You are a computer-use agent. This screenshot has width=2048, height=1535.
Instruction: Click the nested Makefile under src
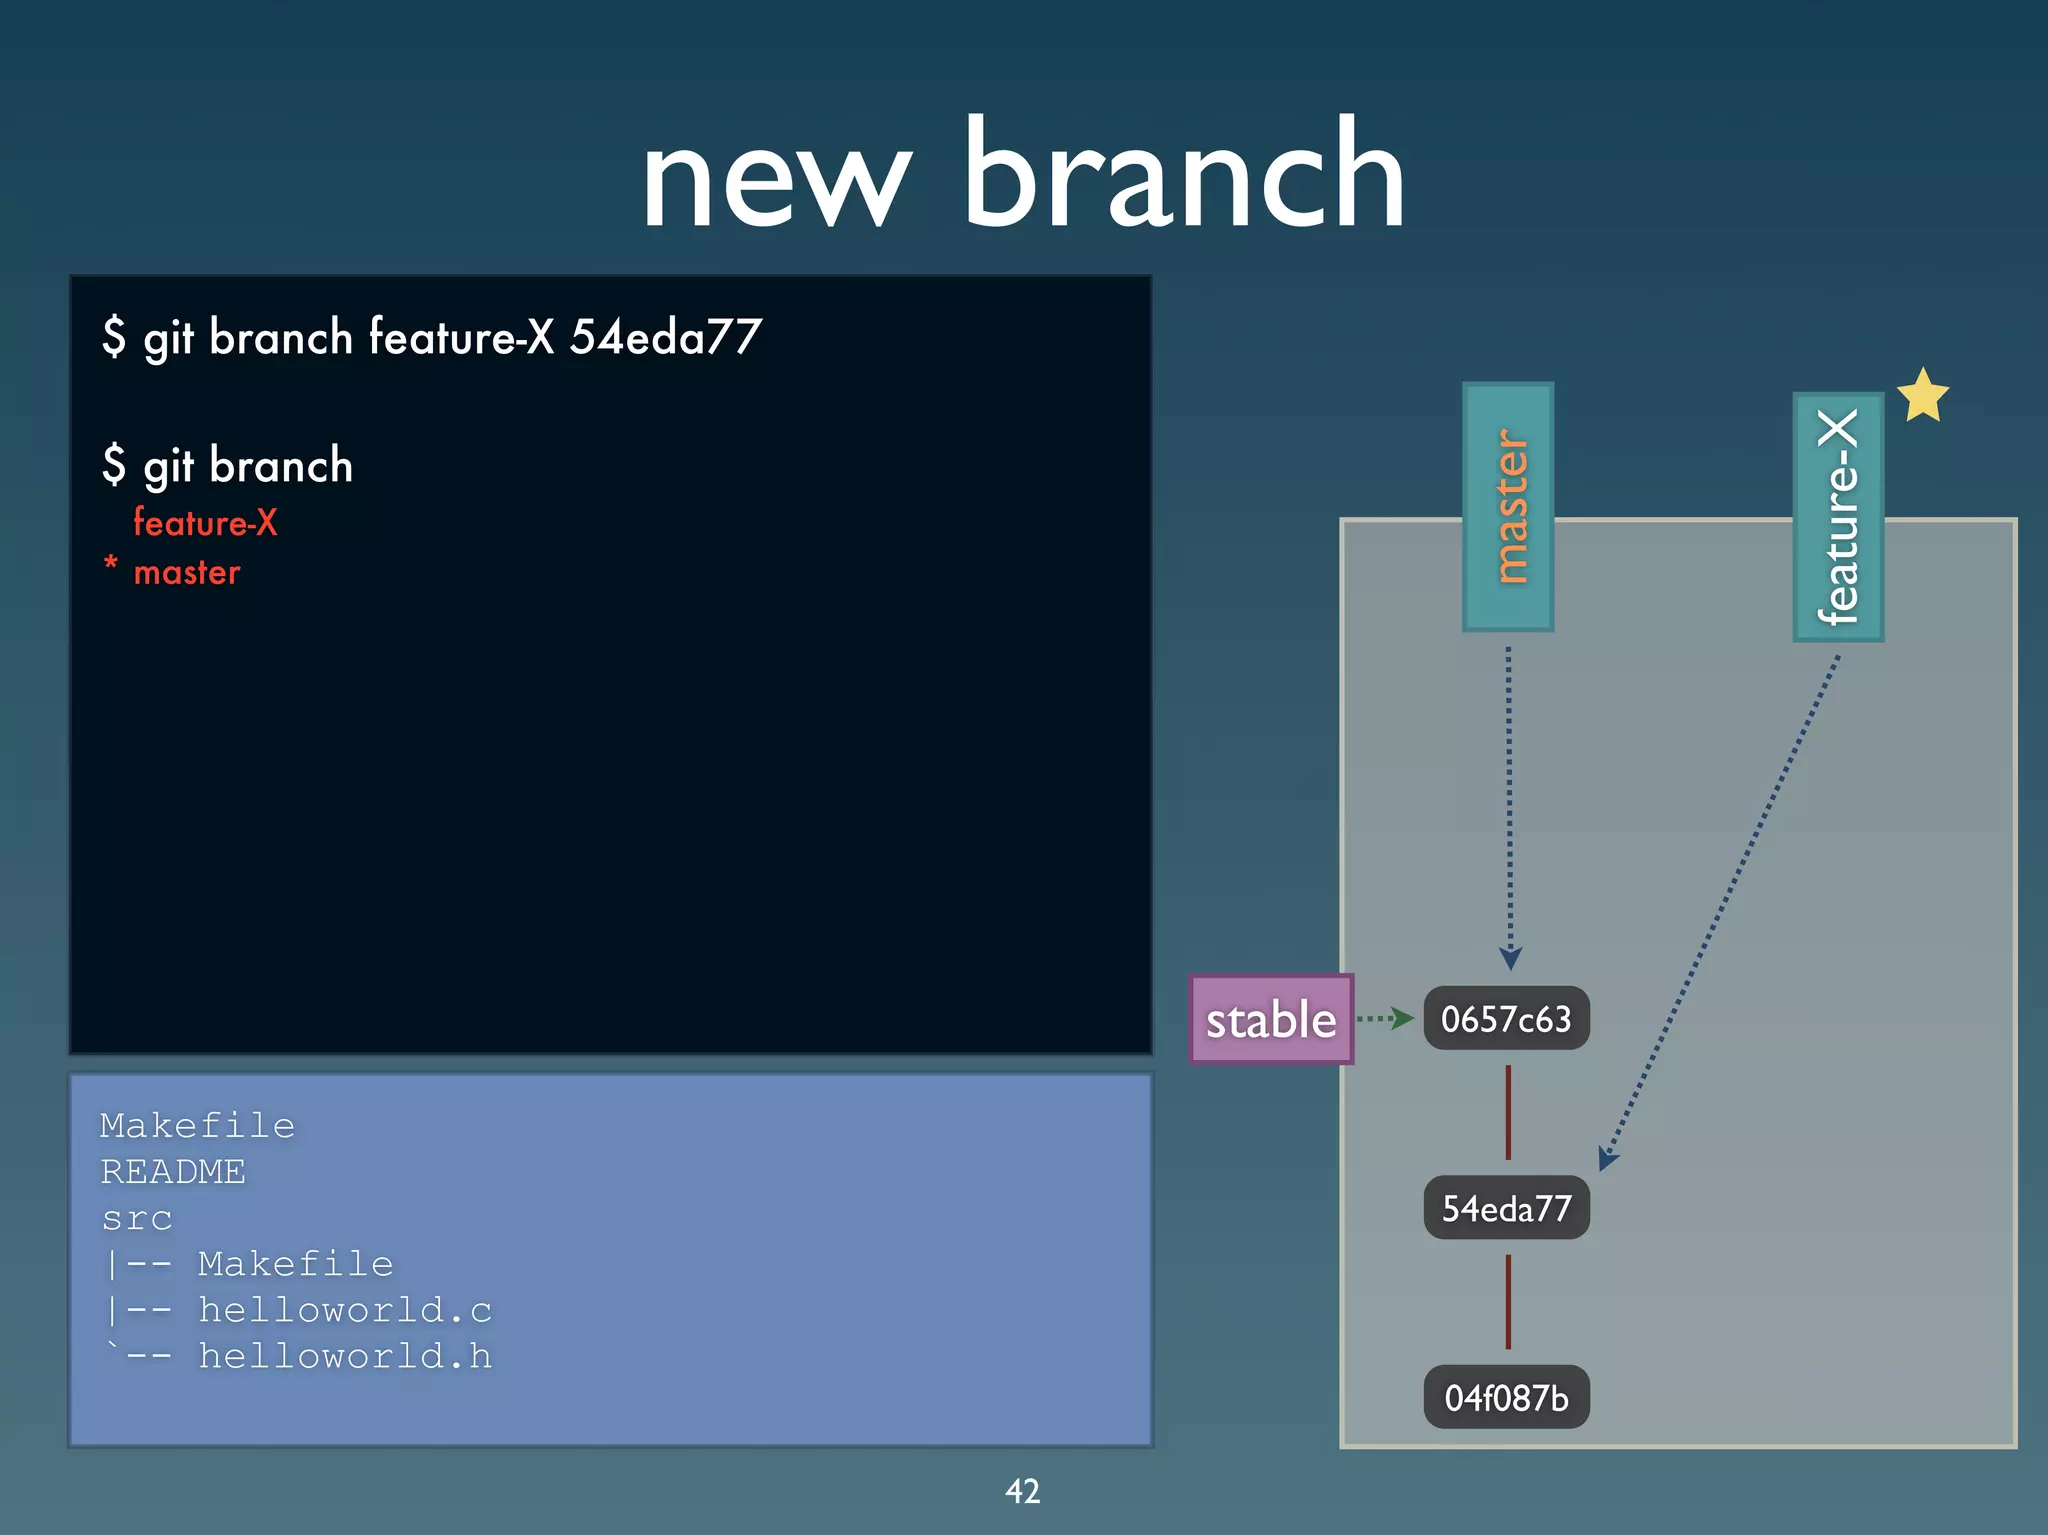point(295,1264)
